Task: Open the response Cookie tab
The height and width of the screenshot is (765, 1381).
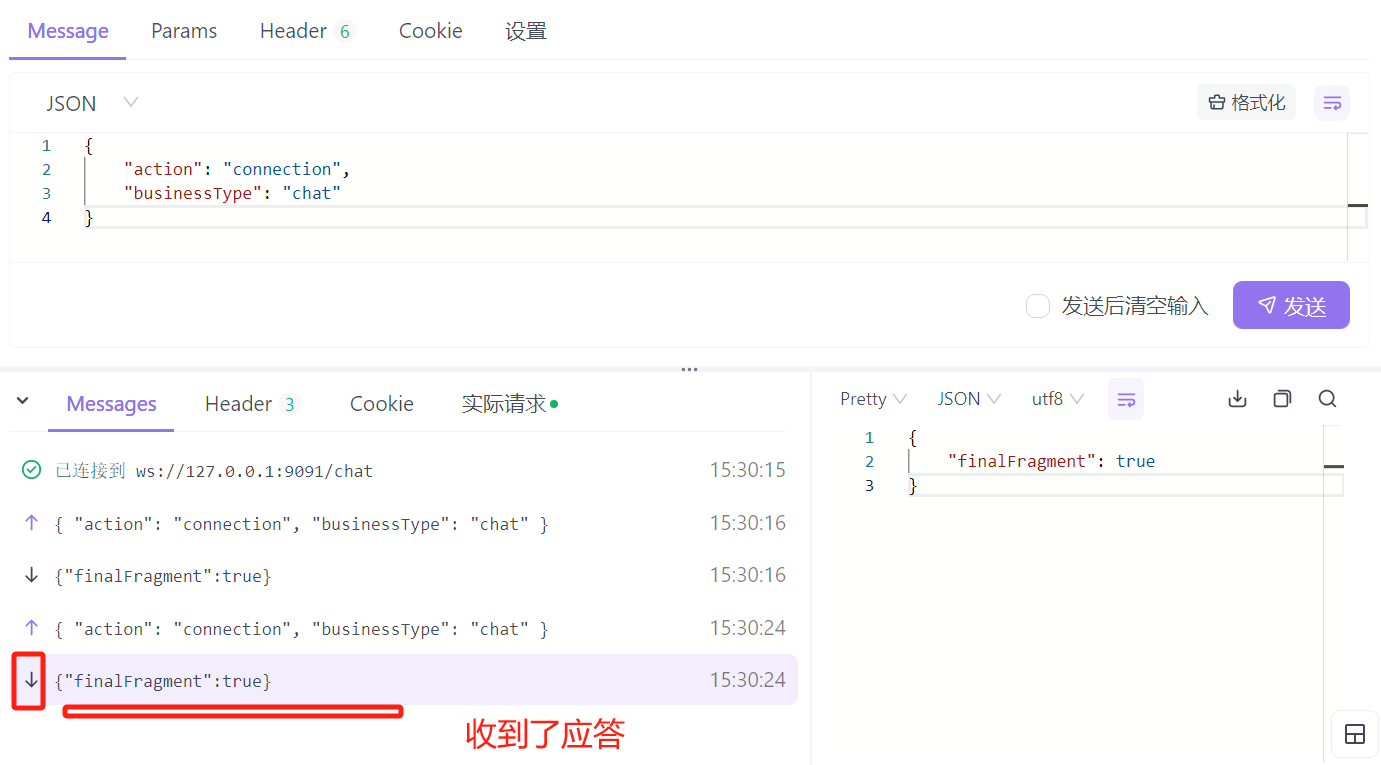Action: (x=382, y=404)
